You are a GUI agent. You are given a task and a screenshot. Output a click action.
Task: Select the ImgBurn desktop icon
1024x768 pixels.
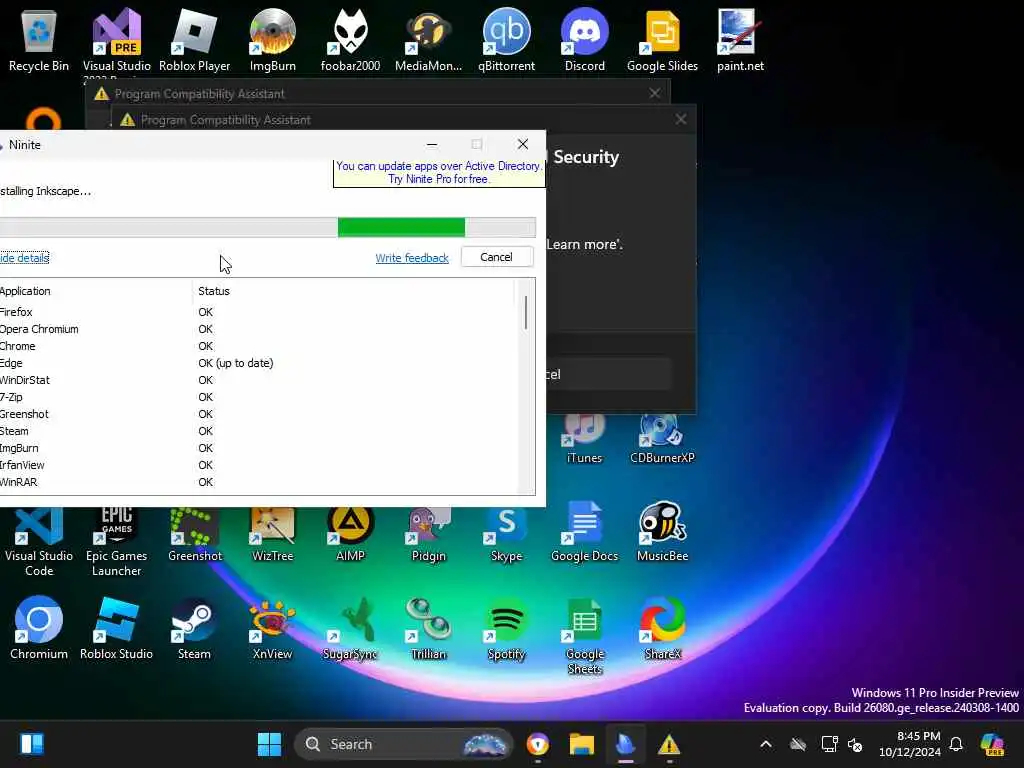[272, 39]
